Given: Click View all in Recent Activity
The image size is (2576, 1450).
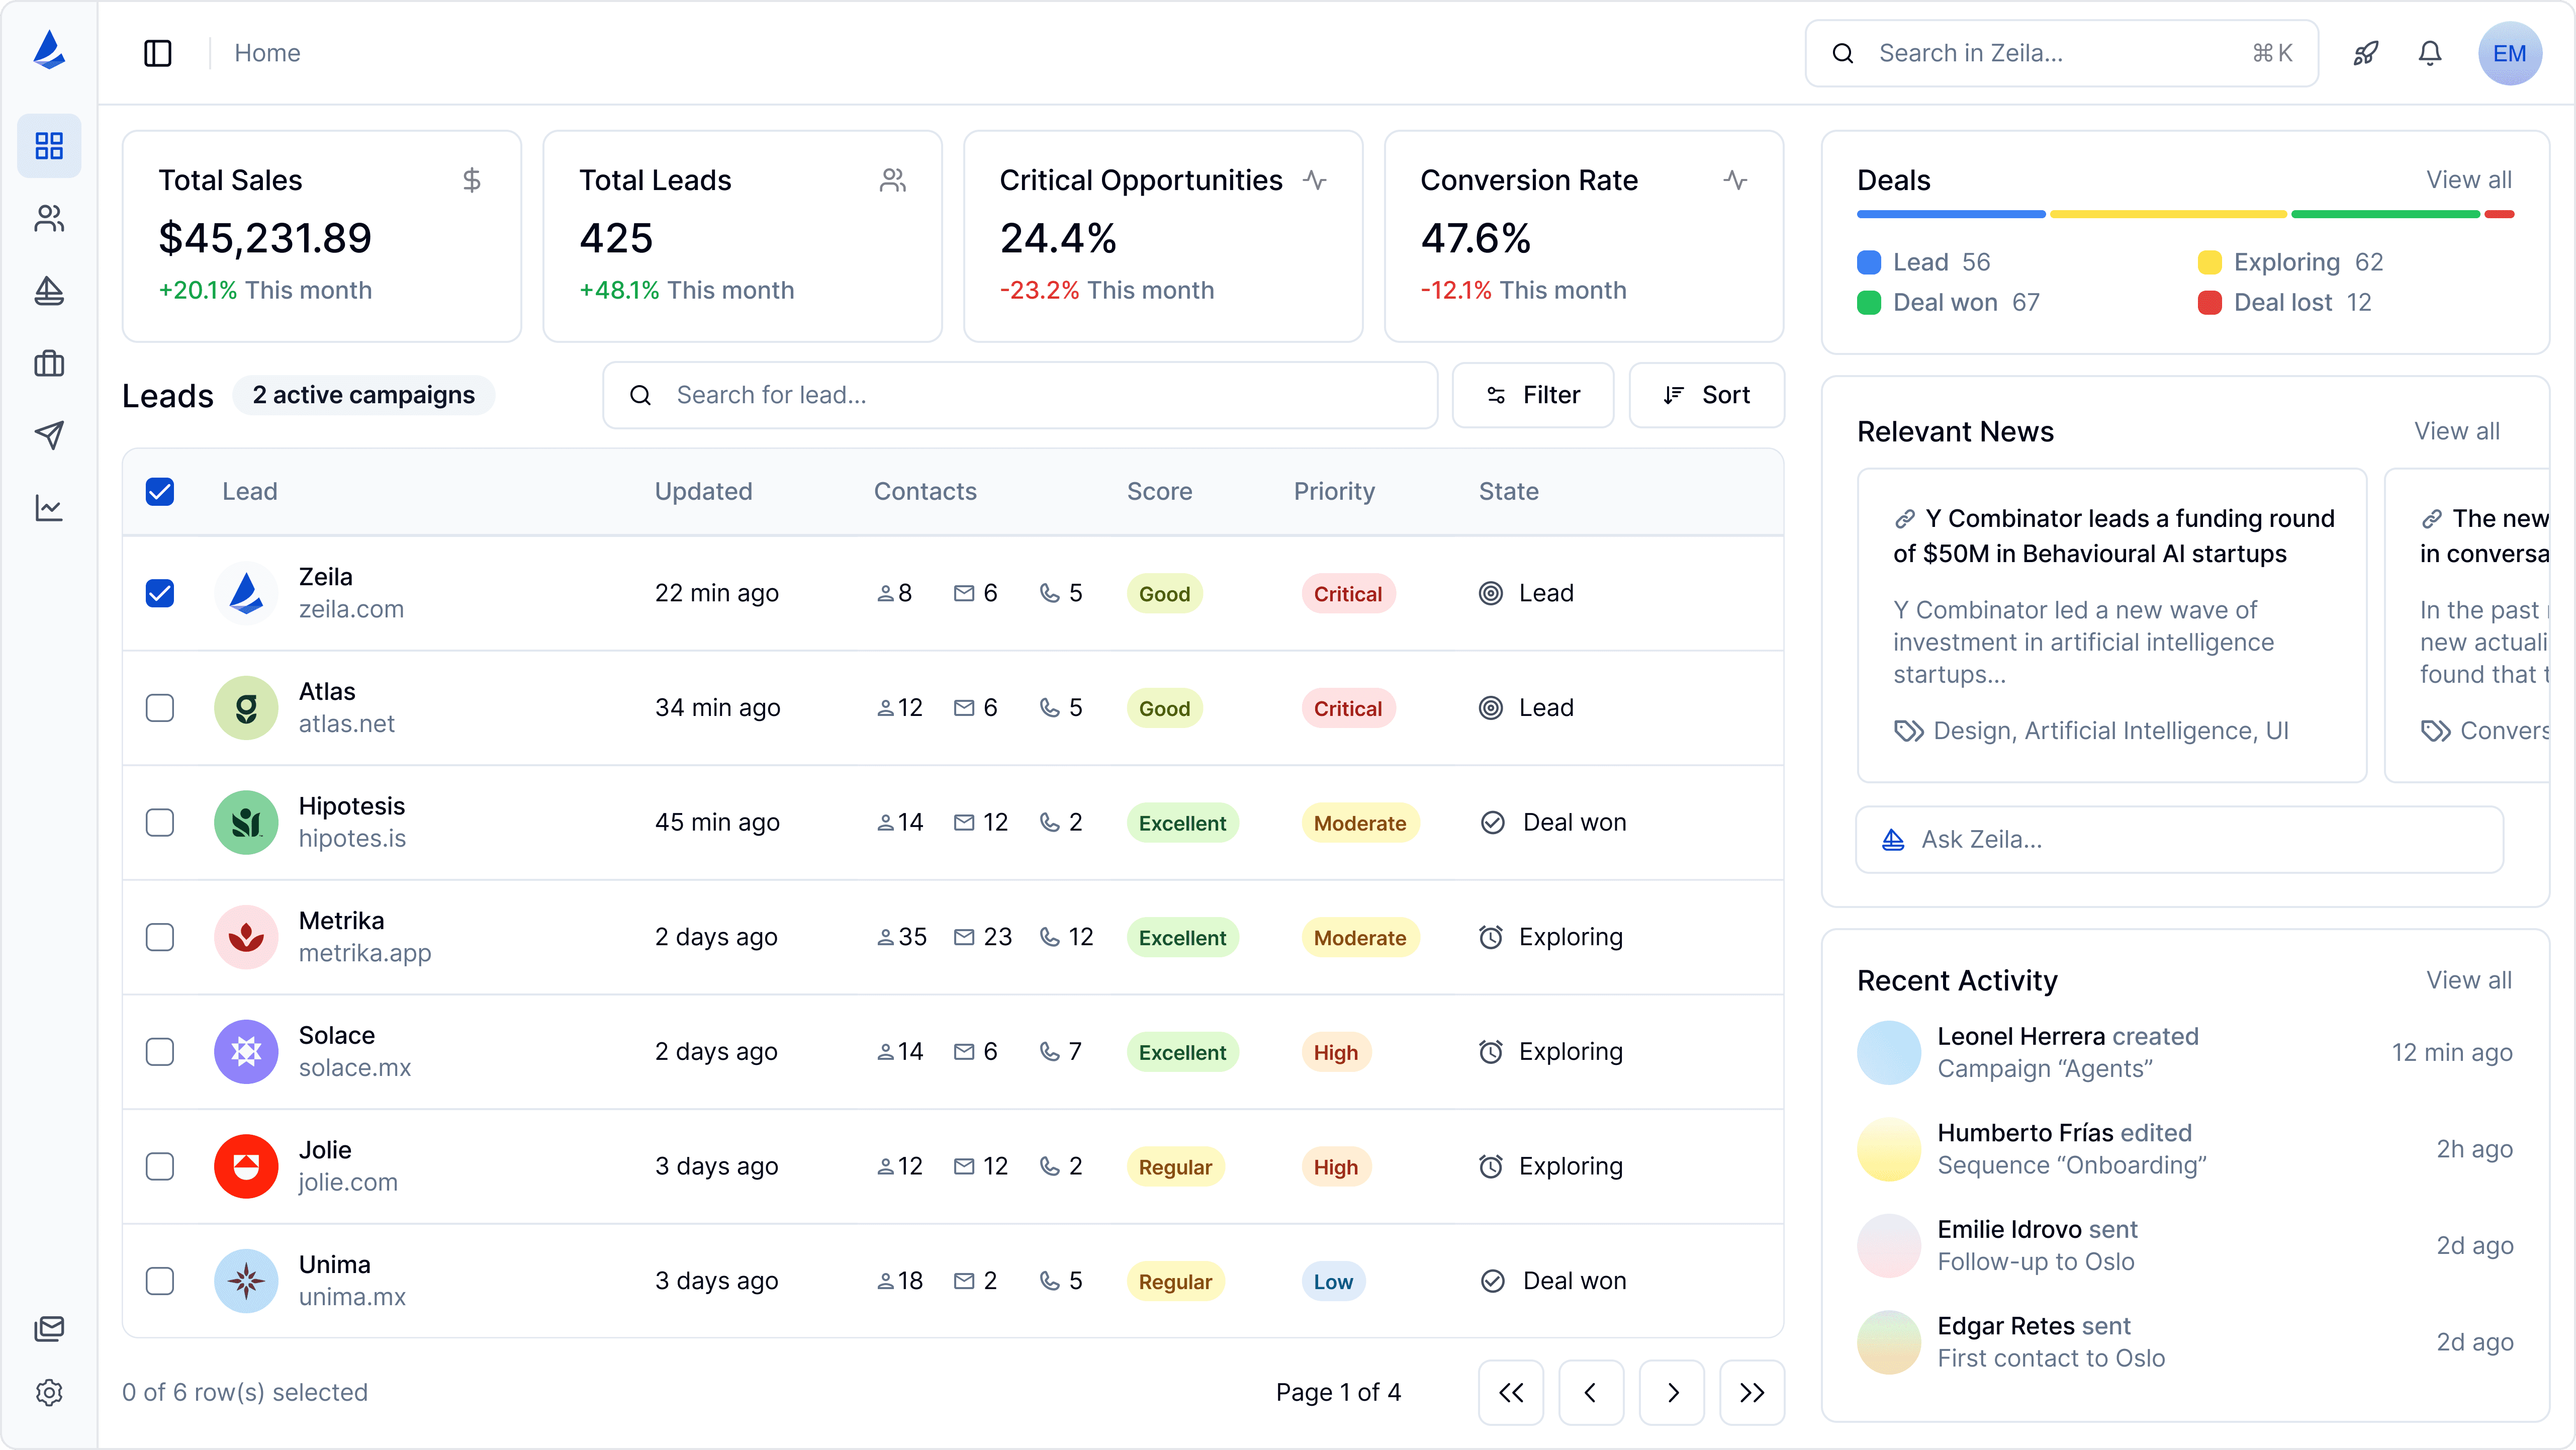Looking at the screenshot, I should coord(2468,980).
